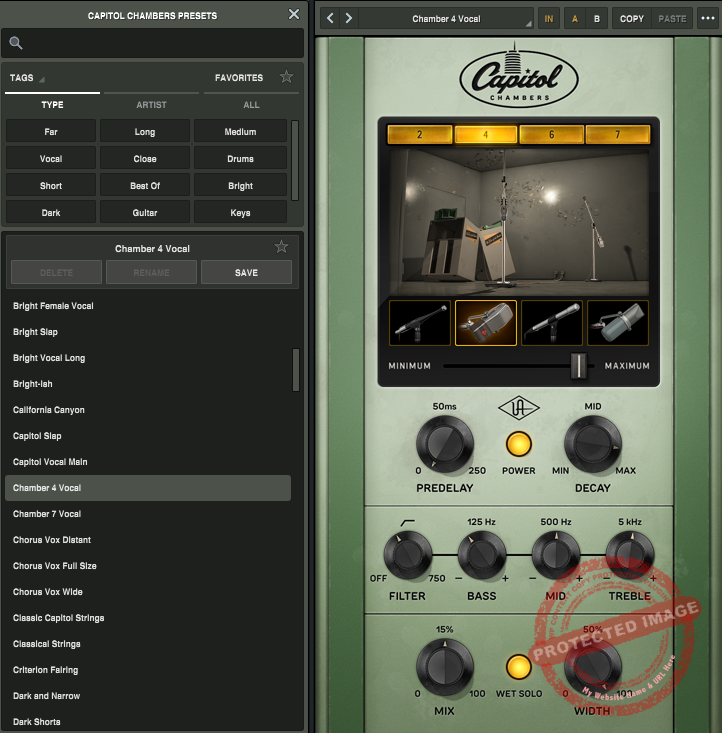Image resolution: width=722 pixels, height=733 pixels.
Task: Switch to the Artist tab
Action: coord(151,105)
